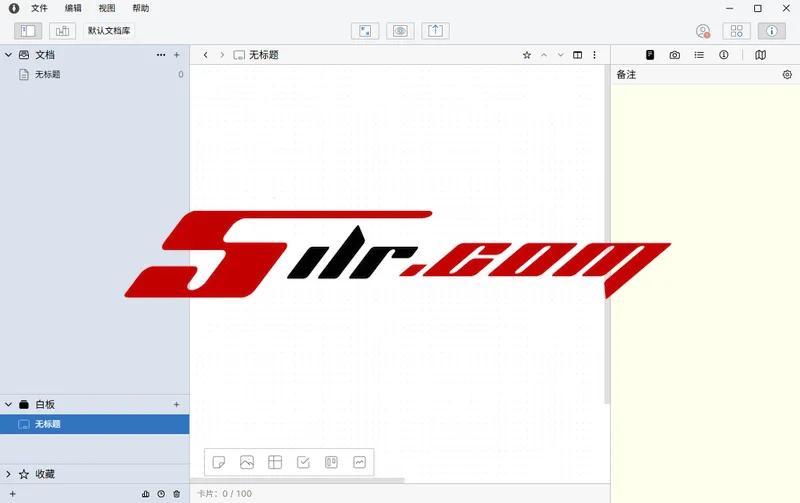Expand the 收藏 favorites section

coord(8,474)
